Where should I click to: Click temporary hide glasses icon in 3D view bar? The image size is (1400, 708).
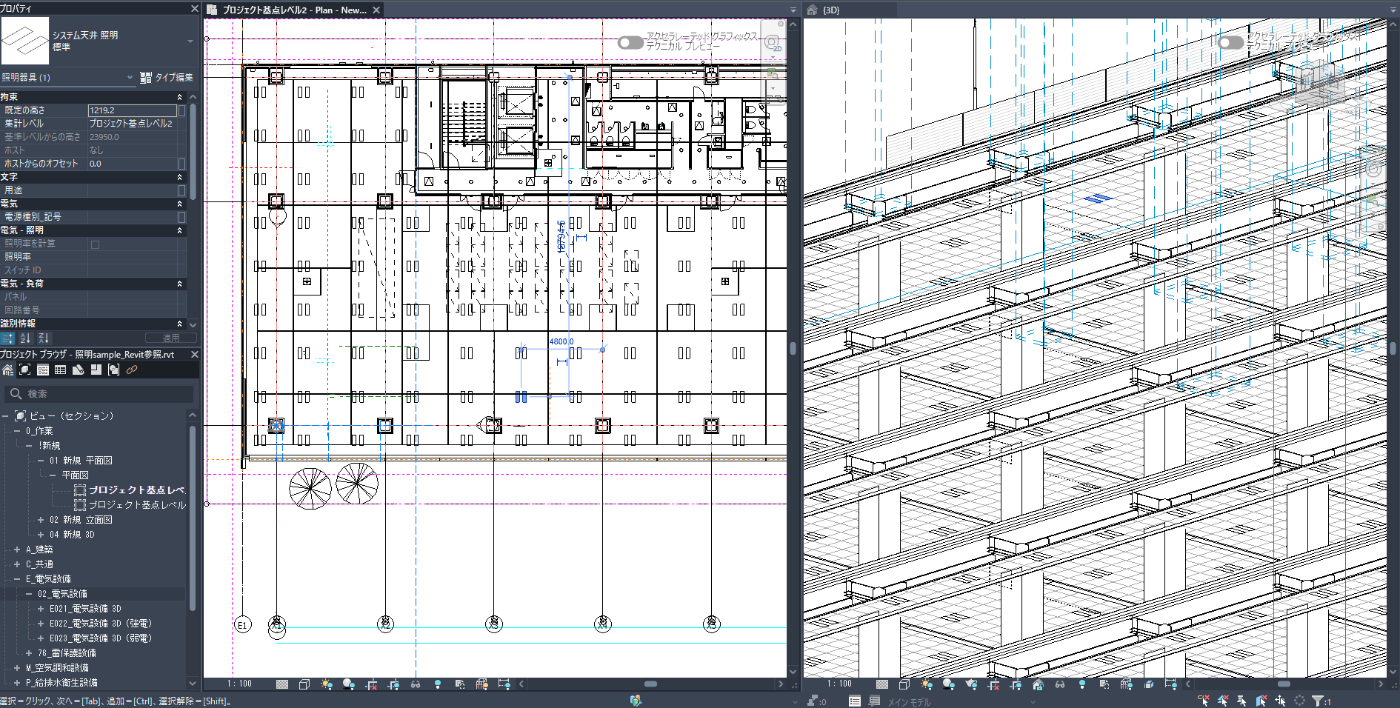pyautogui.click(x=1059, y=685)
